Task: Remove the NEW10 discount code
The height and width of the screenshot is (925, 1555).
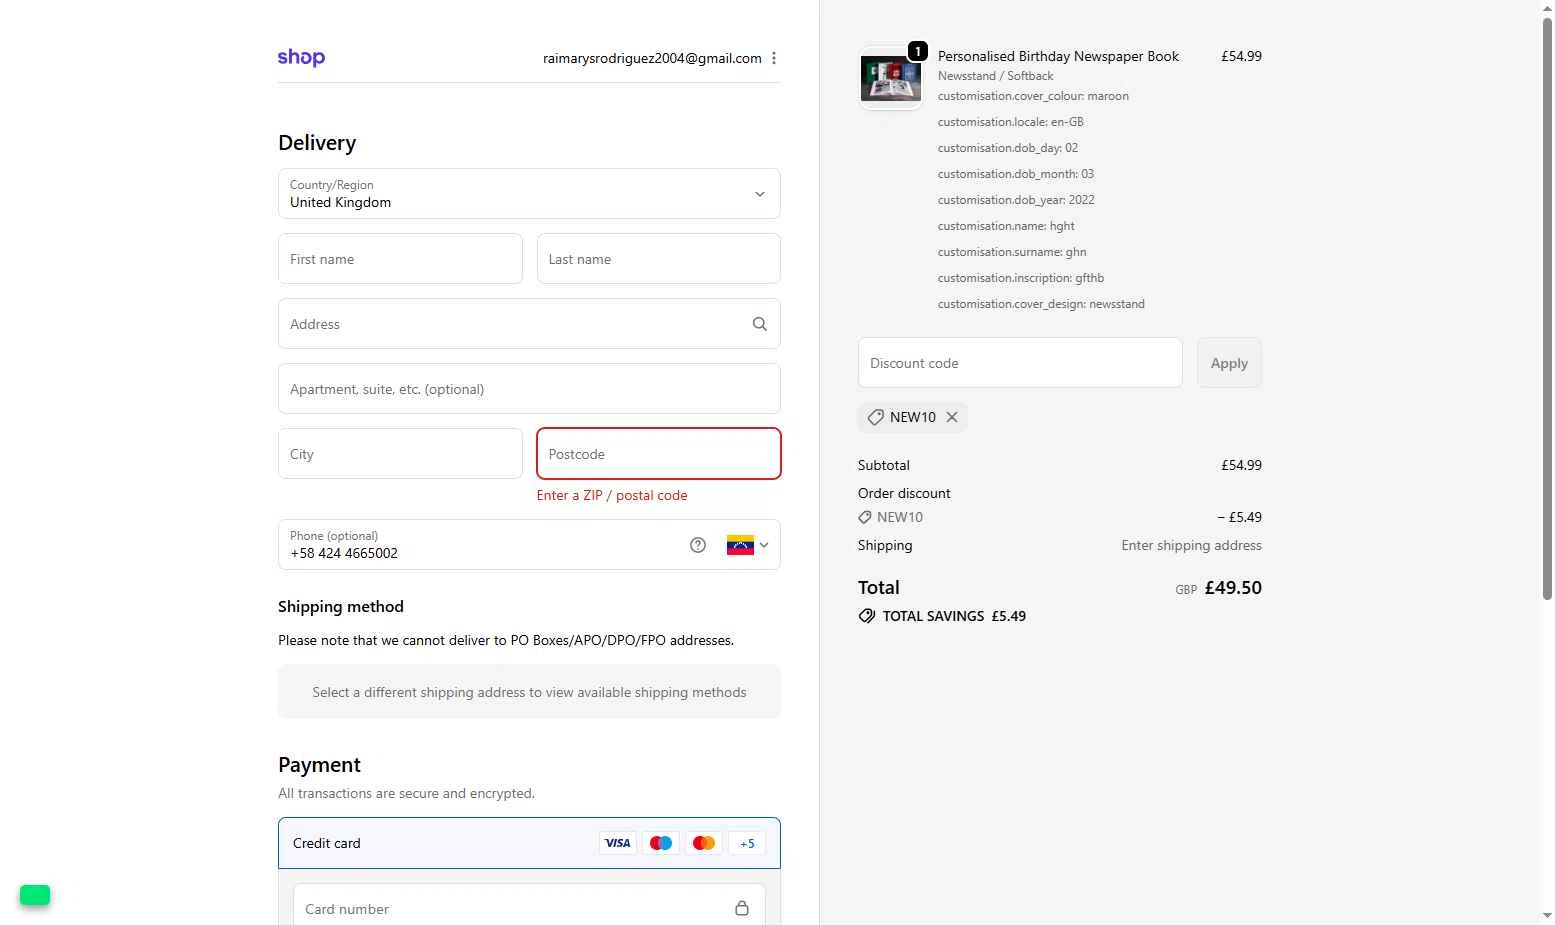Action: (x=952, y=417)
